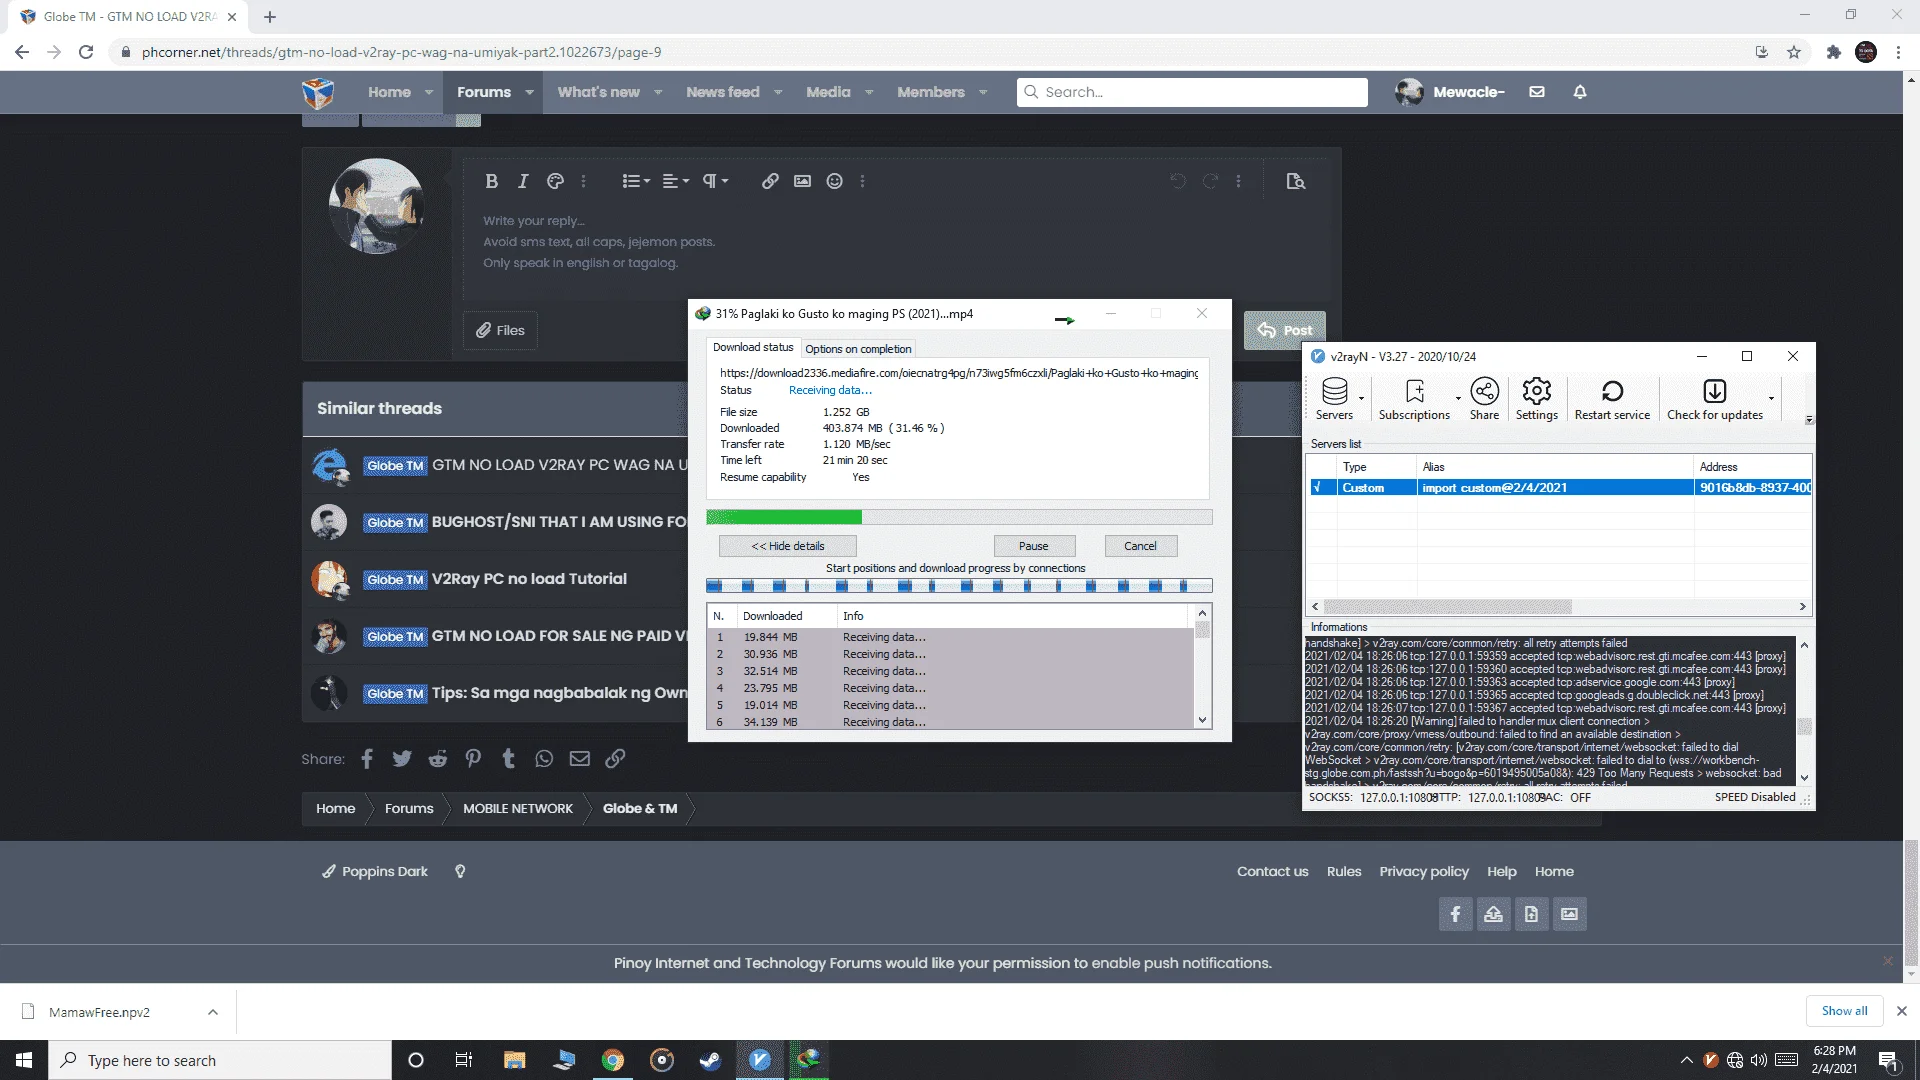Viewport: 1920px width, 1080px height.
Task: Open paragraph format dropdown in editor
Action: tap(715, 181)
